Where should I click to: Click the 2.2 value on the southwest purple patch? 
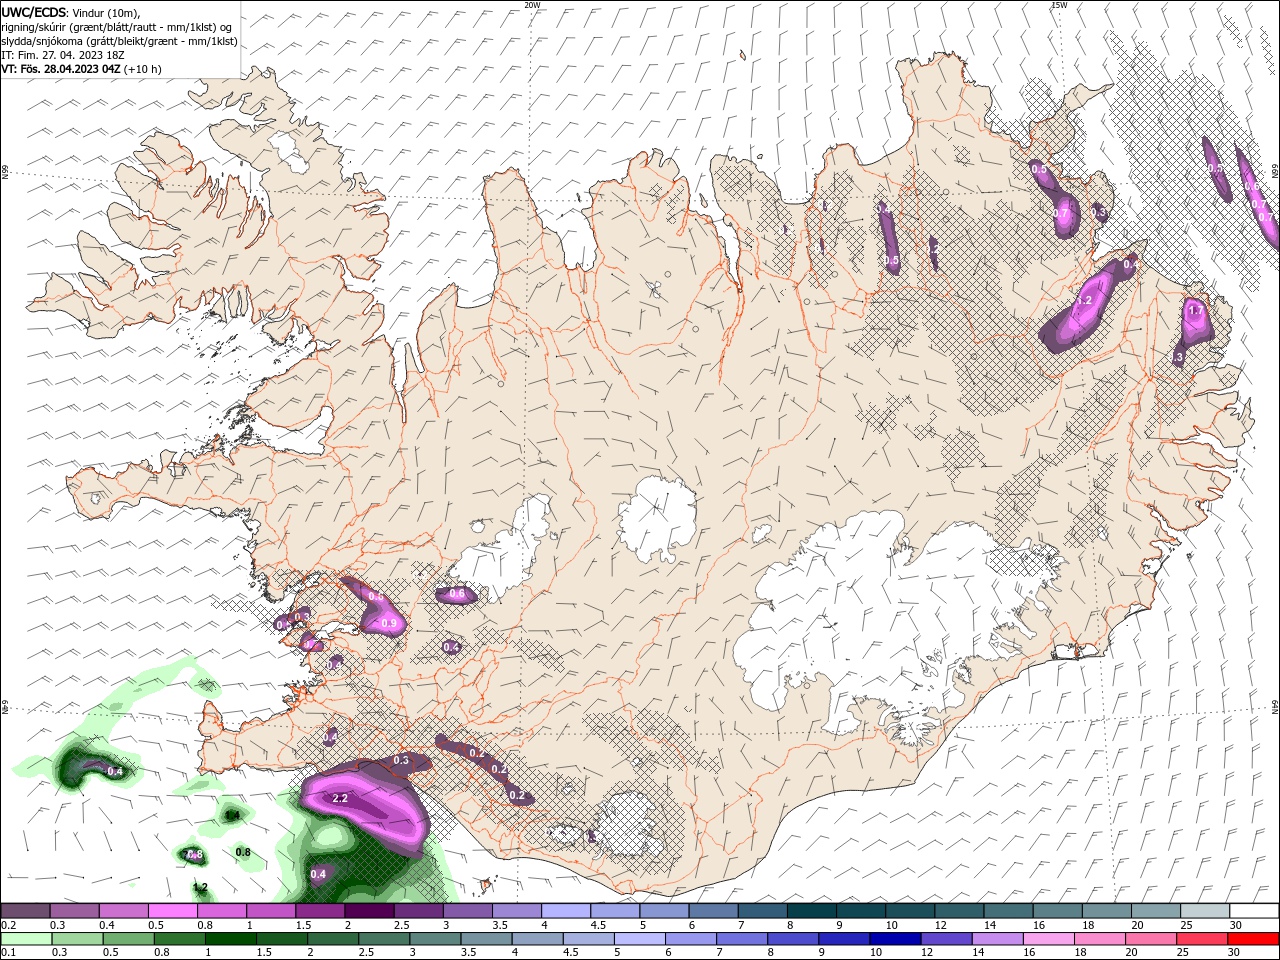point(340,798)
